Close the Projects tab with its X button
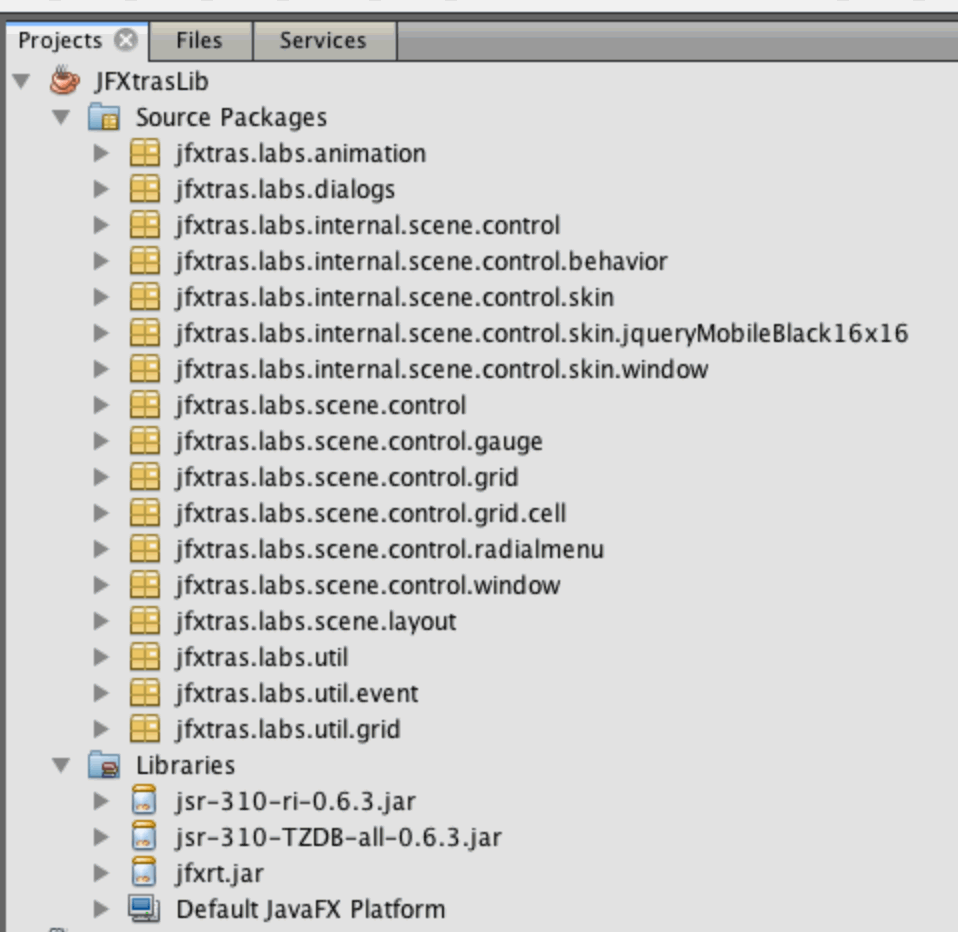Image resolution: width=958 pixels, height=932 pixels. [x=125, y=41]
